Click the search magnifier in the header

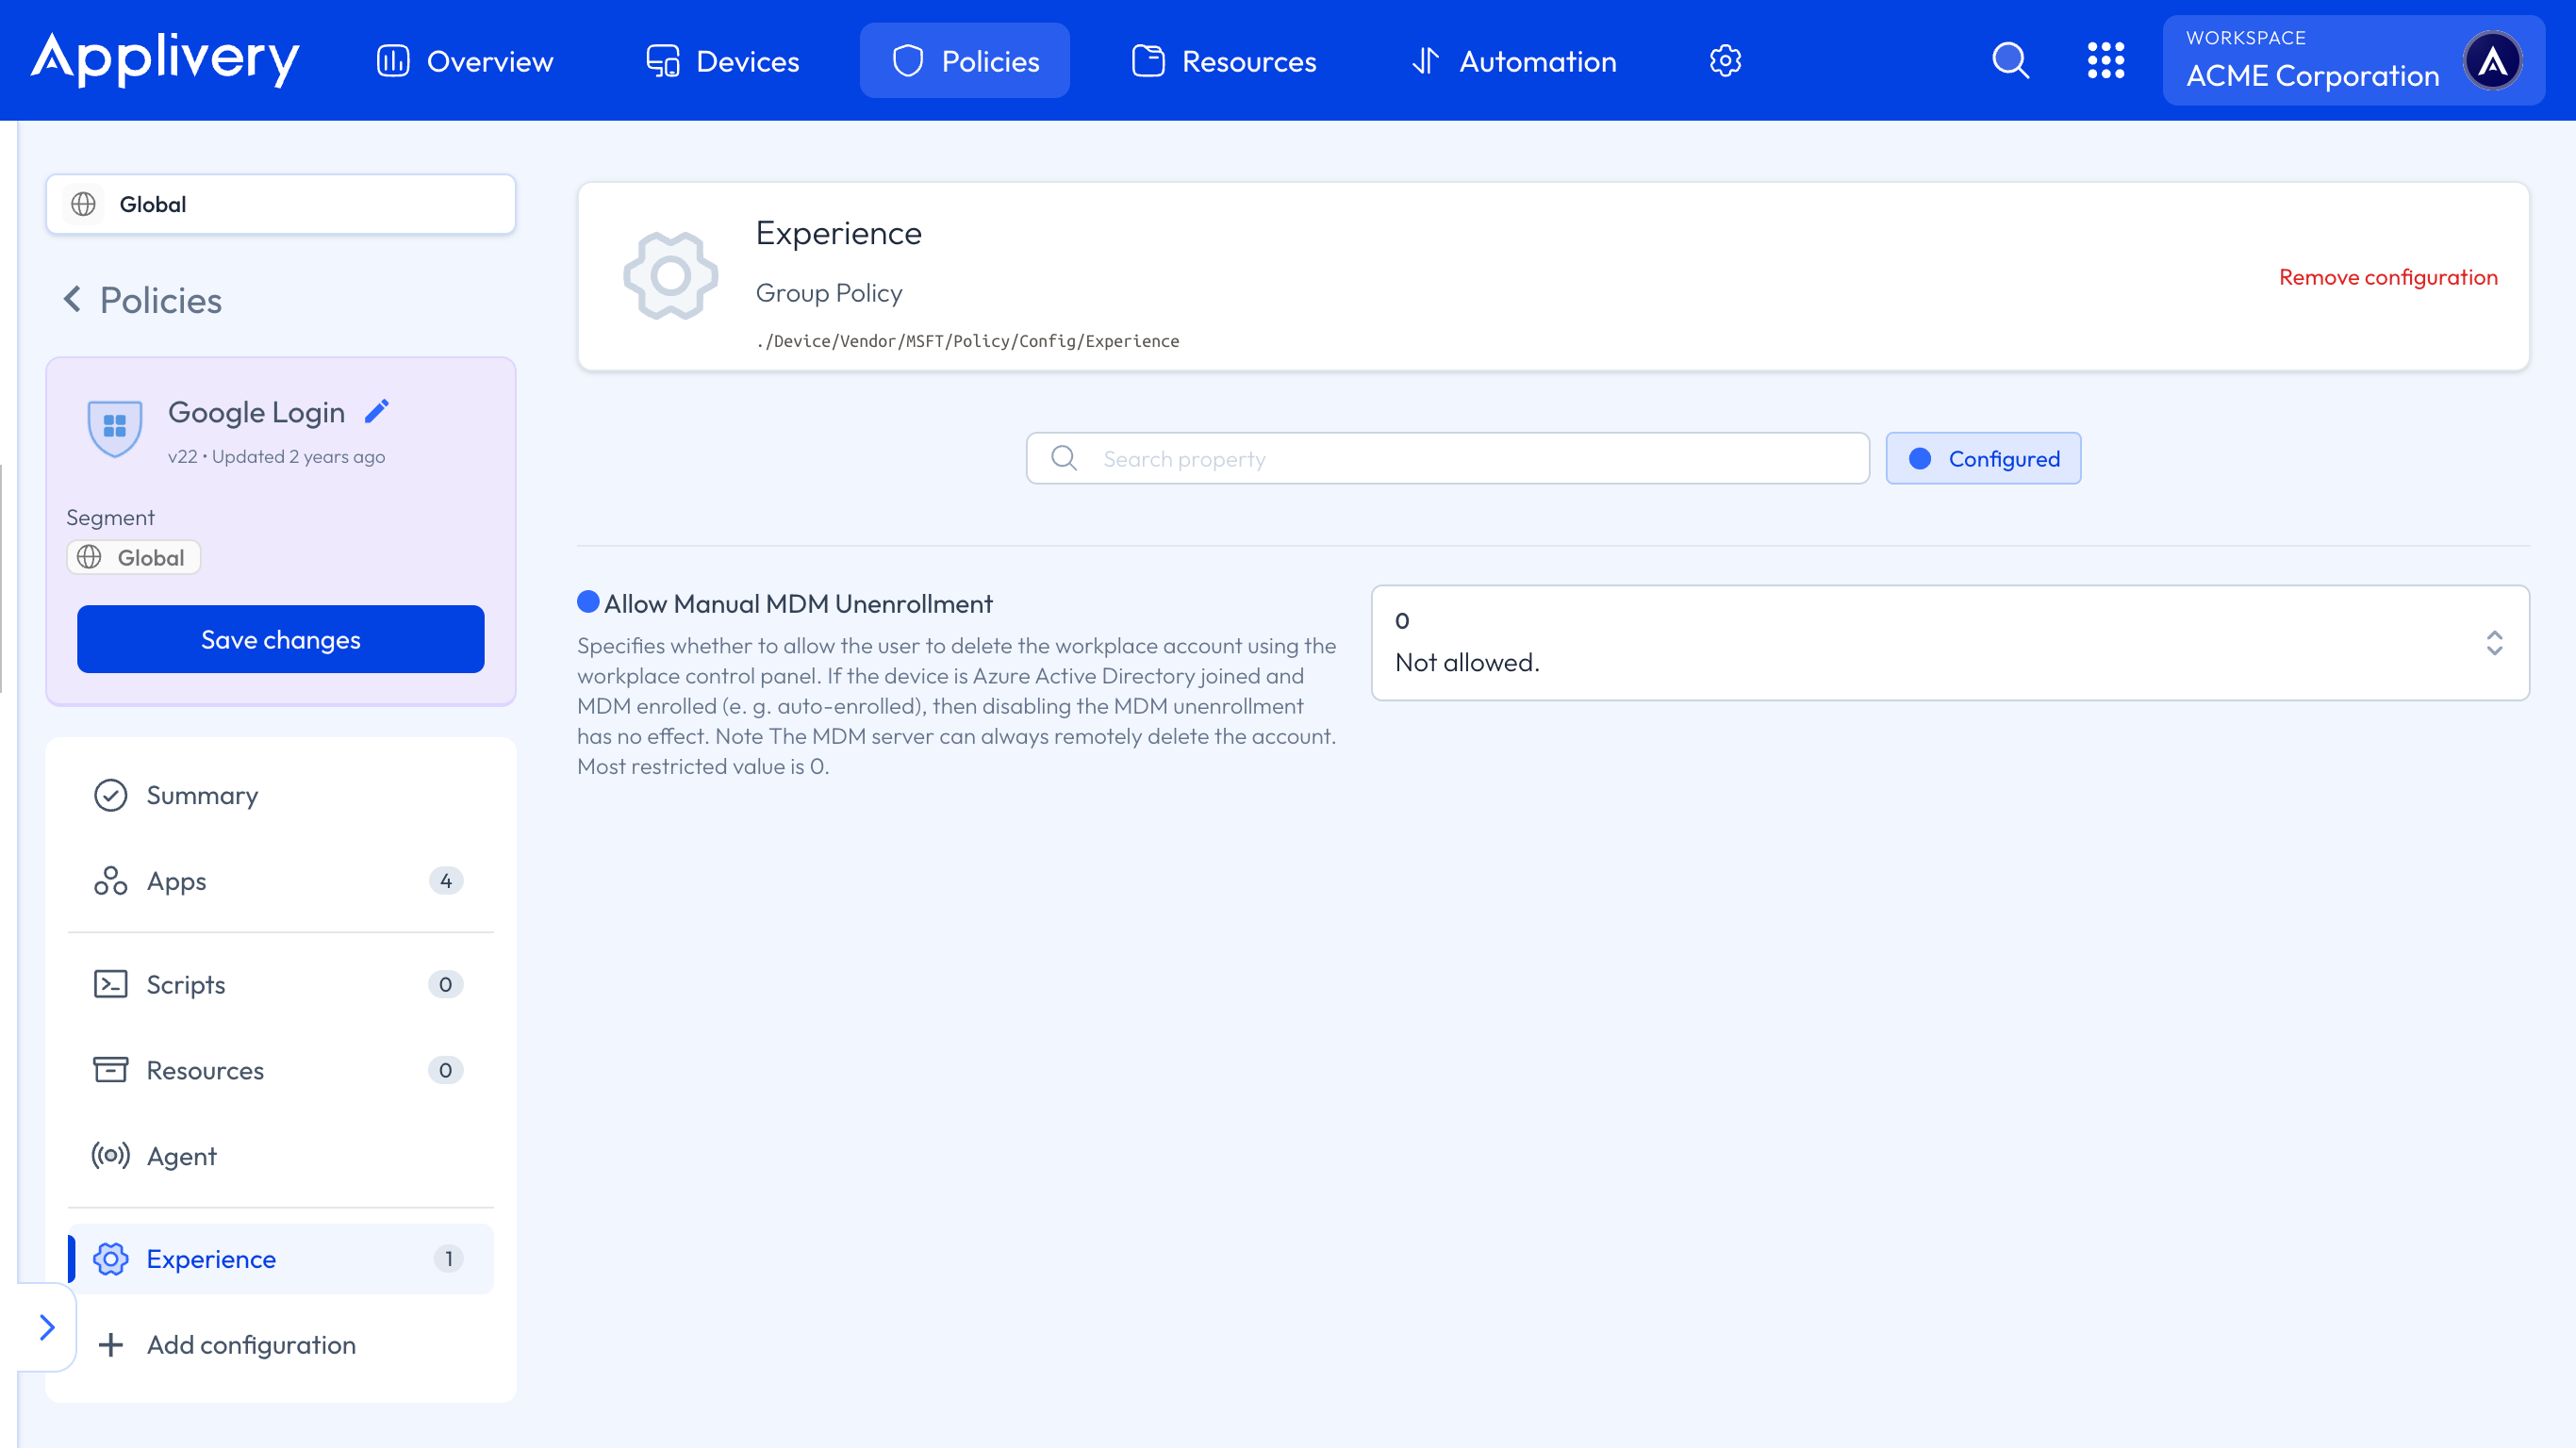pos(2010,61)
